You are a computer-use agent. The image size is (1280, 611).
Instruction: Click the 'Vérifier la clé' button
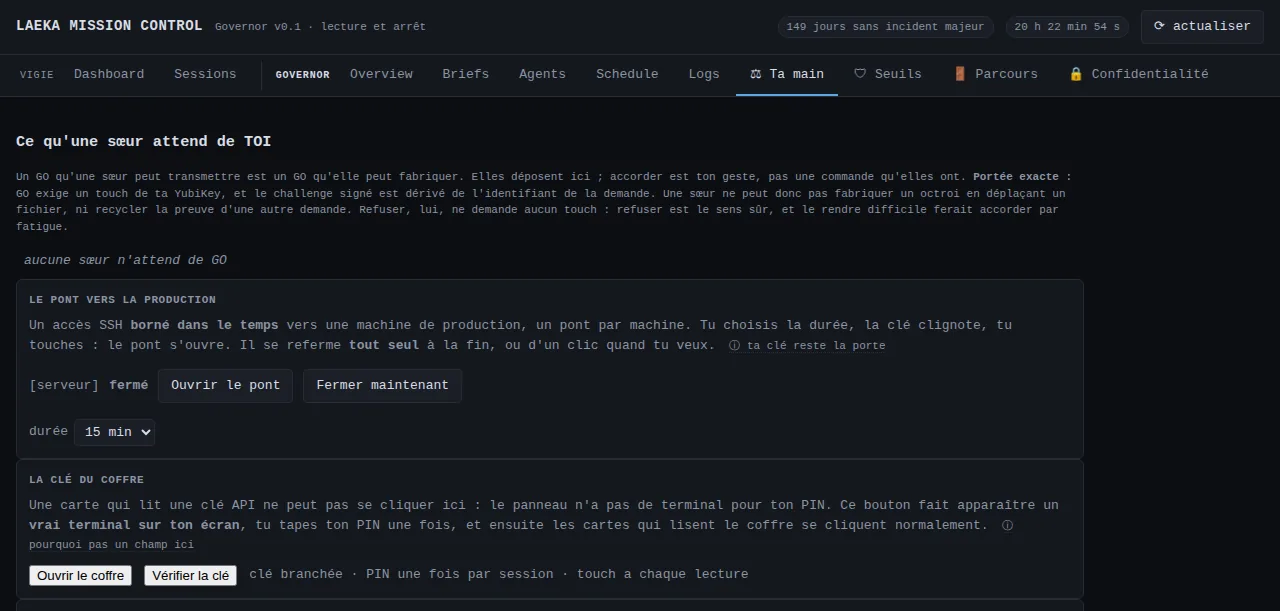[x=190, y=575]
